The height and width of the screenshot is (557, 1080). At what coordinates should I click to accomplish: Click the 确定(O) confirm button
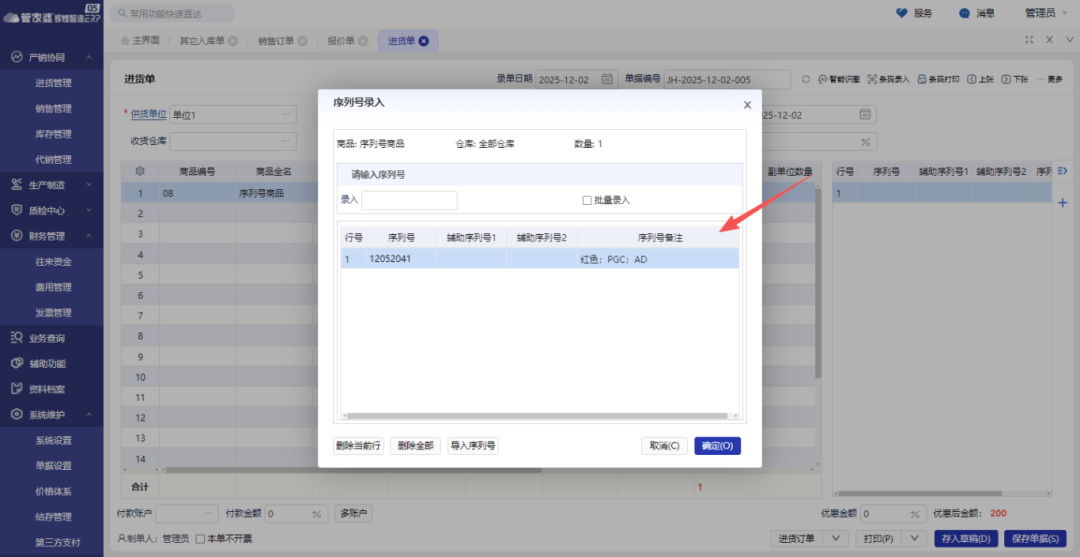pyautogui.click(x=717, y=446)
